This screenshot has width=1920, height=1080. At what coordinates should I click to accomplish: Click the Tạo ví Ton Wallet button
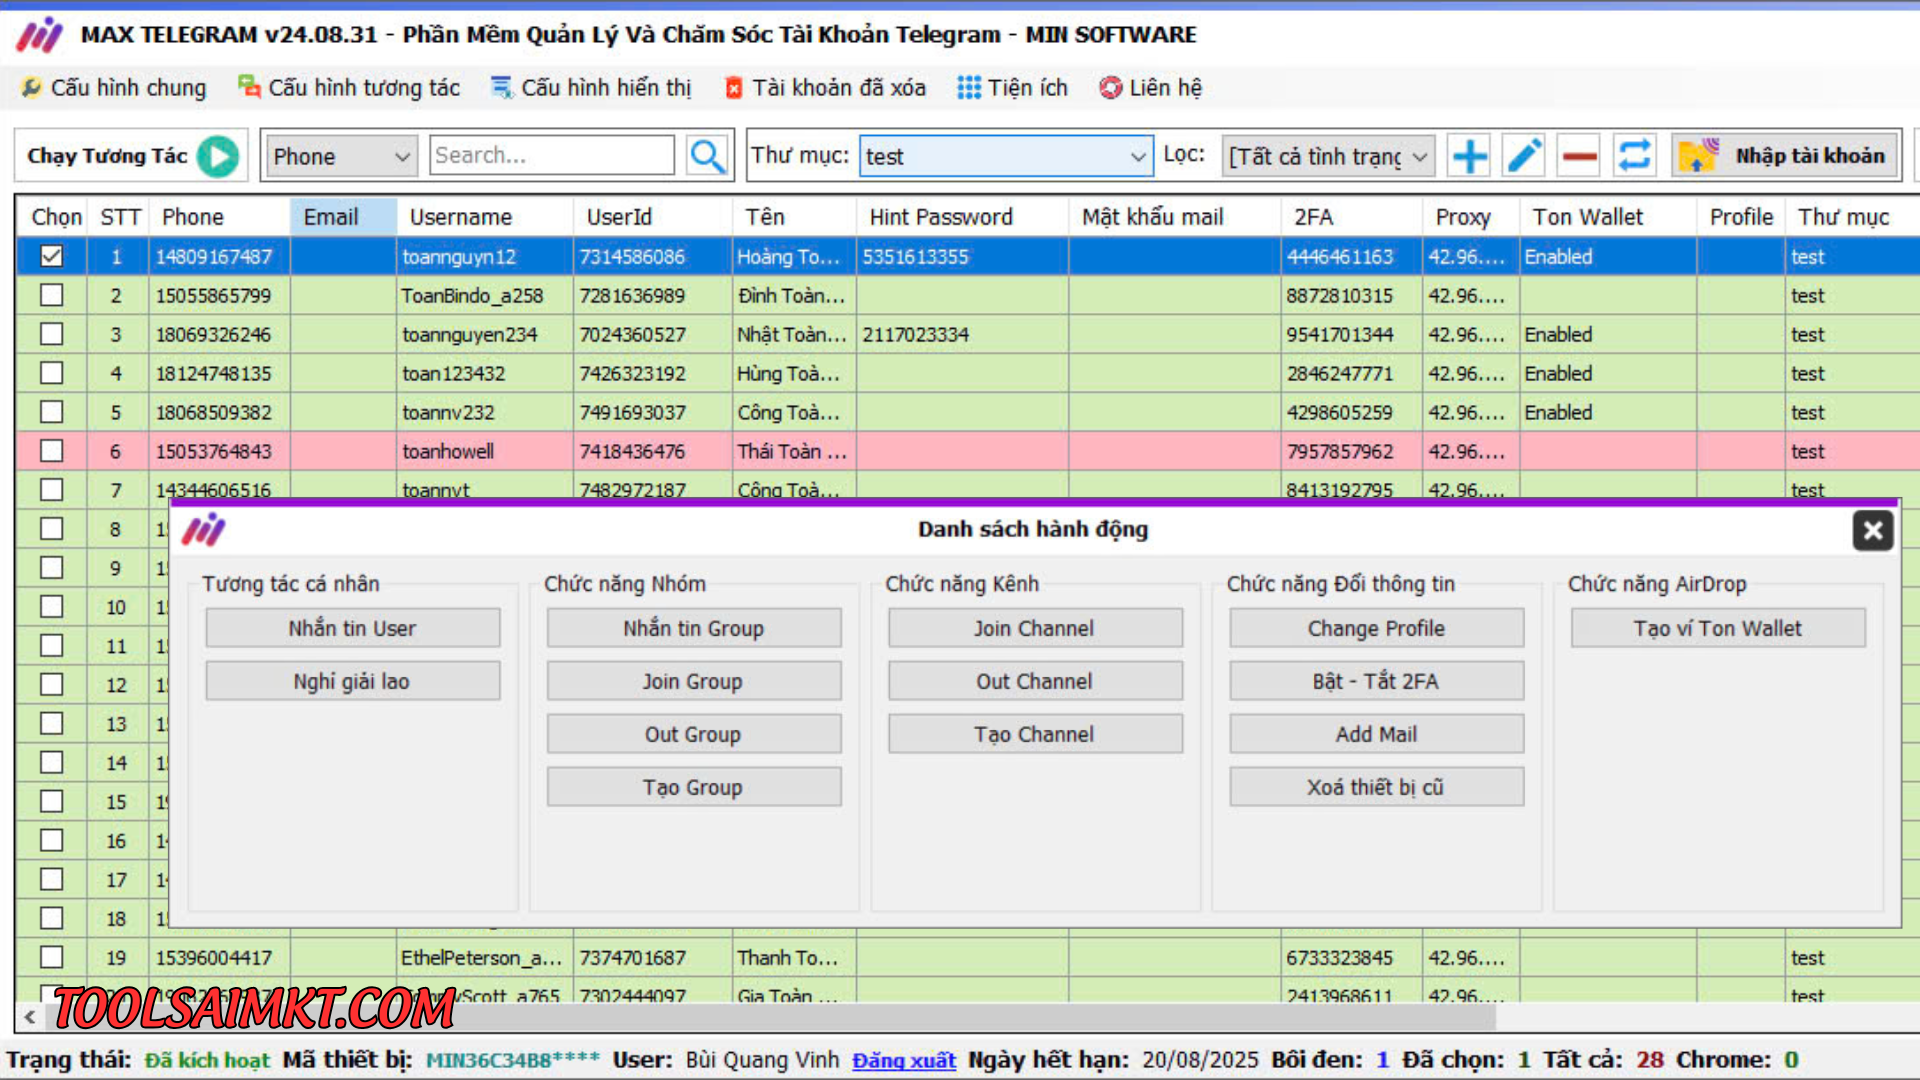(1718, 628)
